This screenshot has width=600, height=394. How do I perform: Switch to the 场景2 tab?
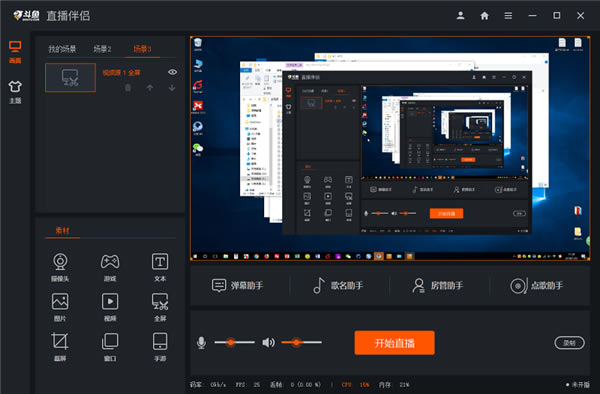(102, 49)
